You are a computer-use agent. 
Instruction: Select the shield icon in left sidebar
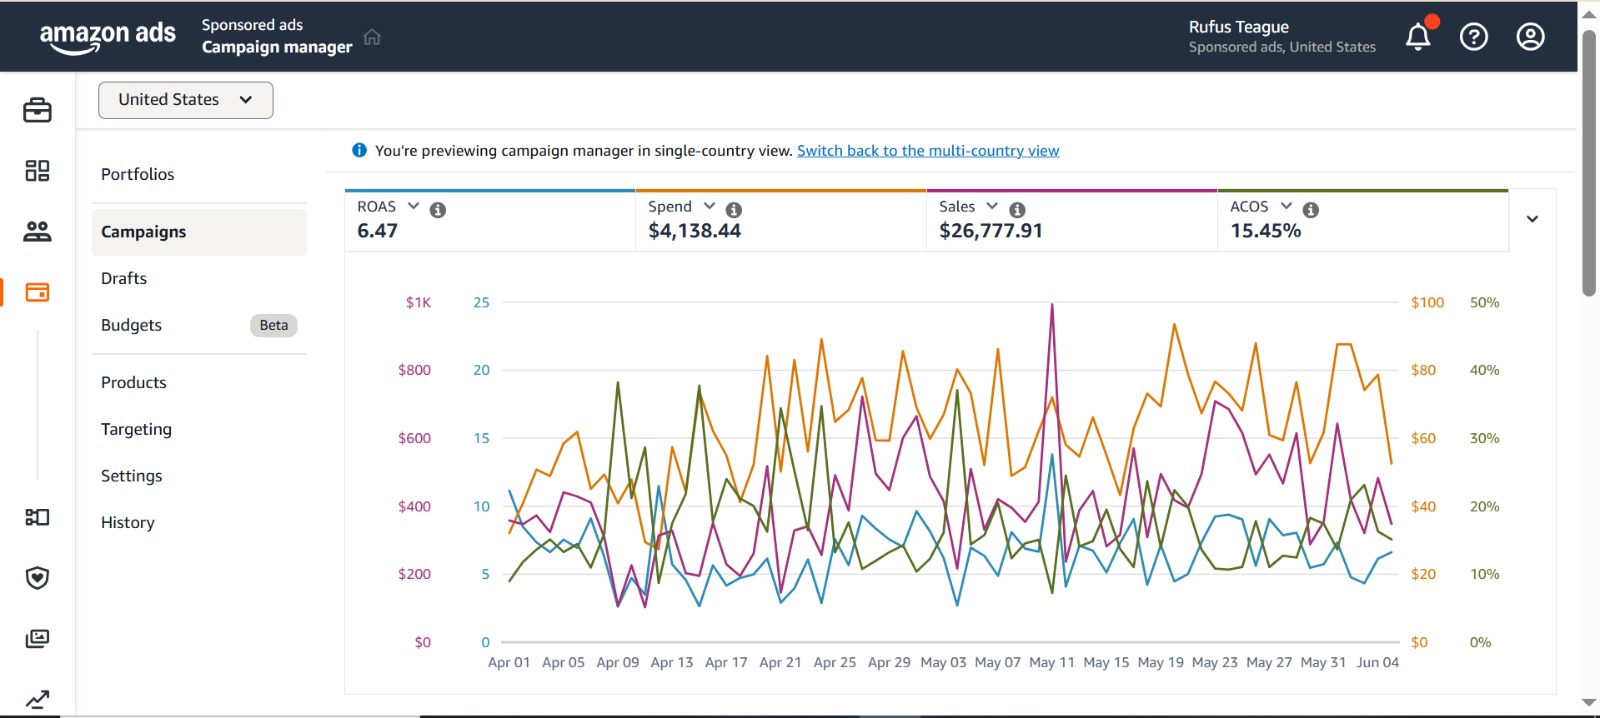(x=37, y=578)
